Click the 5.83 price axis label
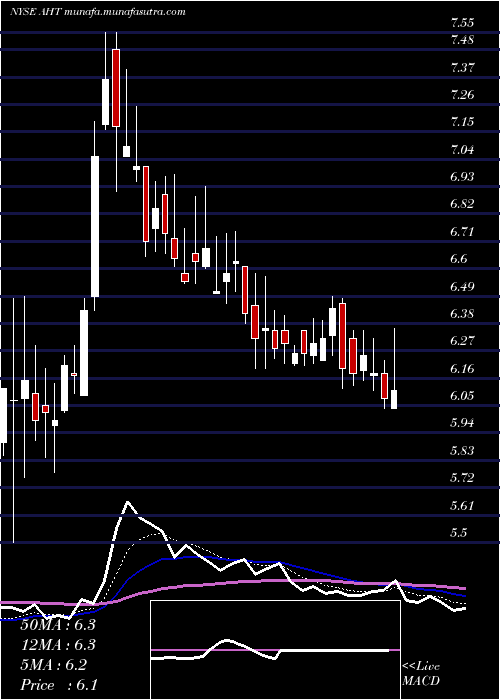 [x=462, y=451]
